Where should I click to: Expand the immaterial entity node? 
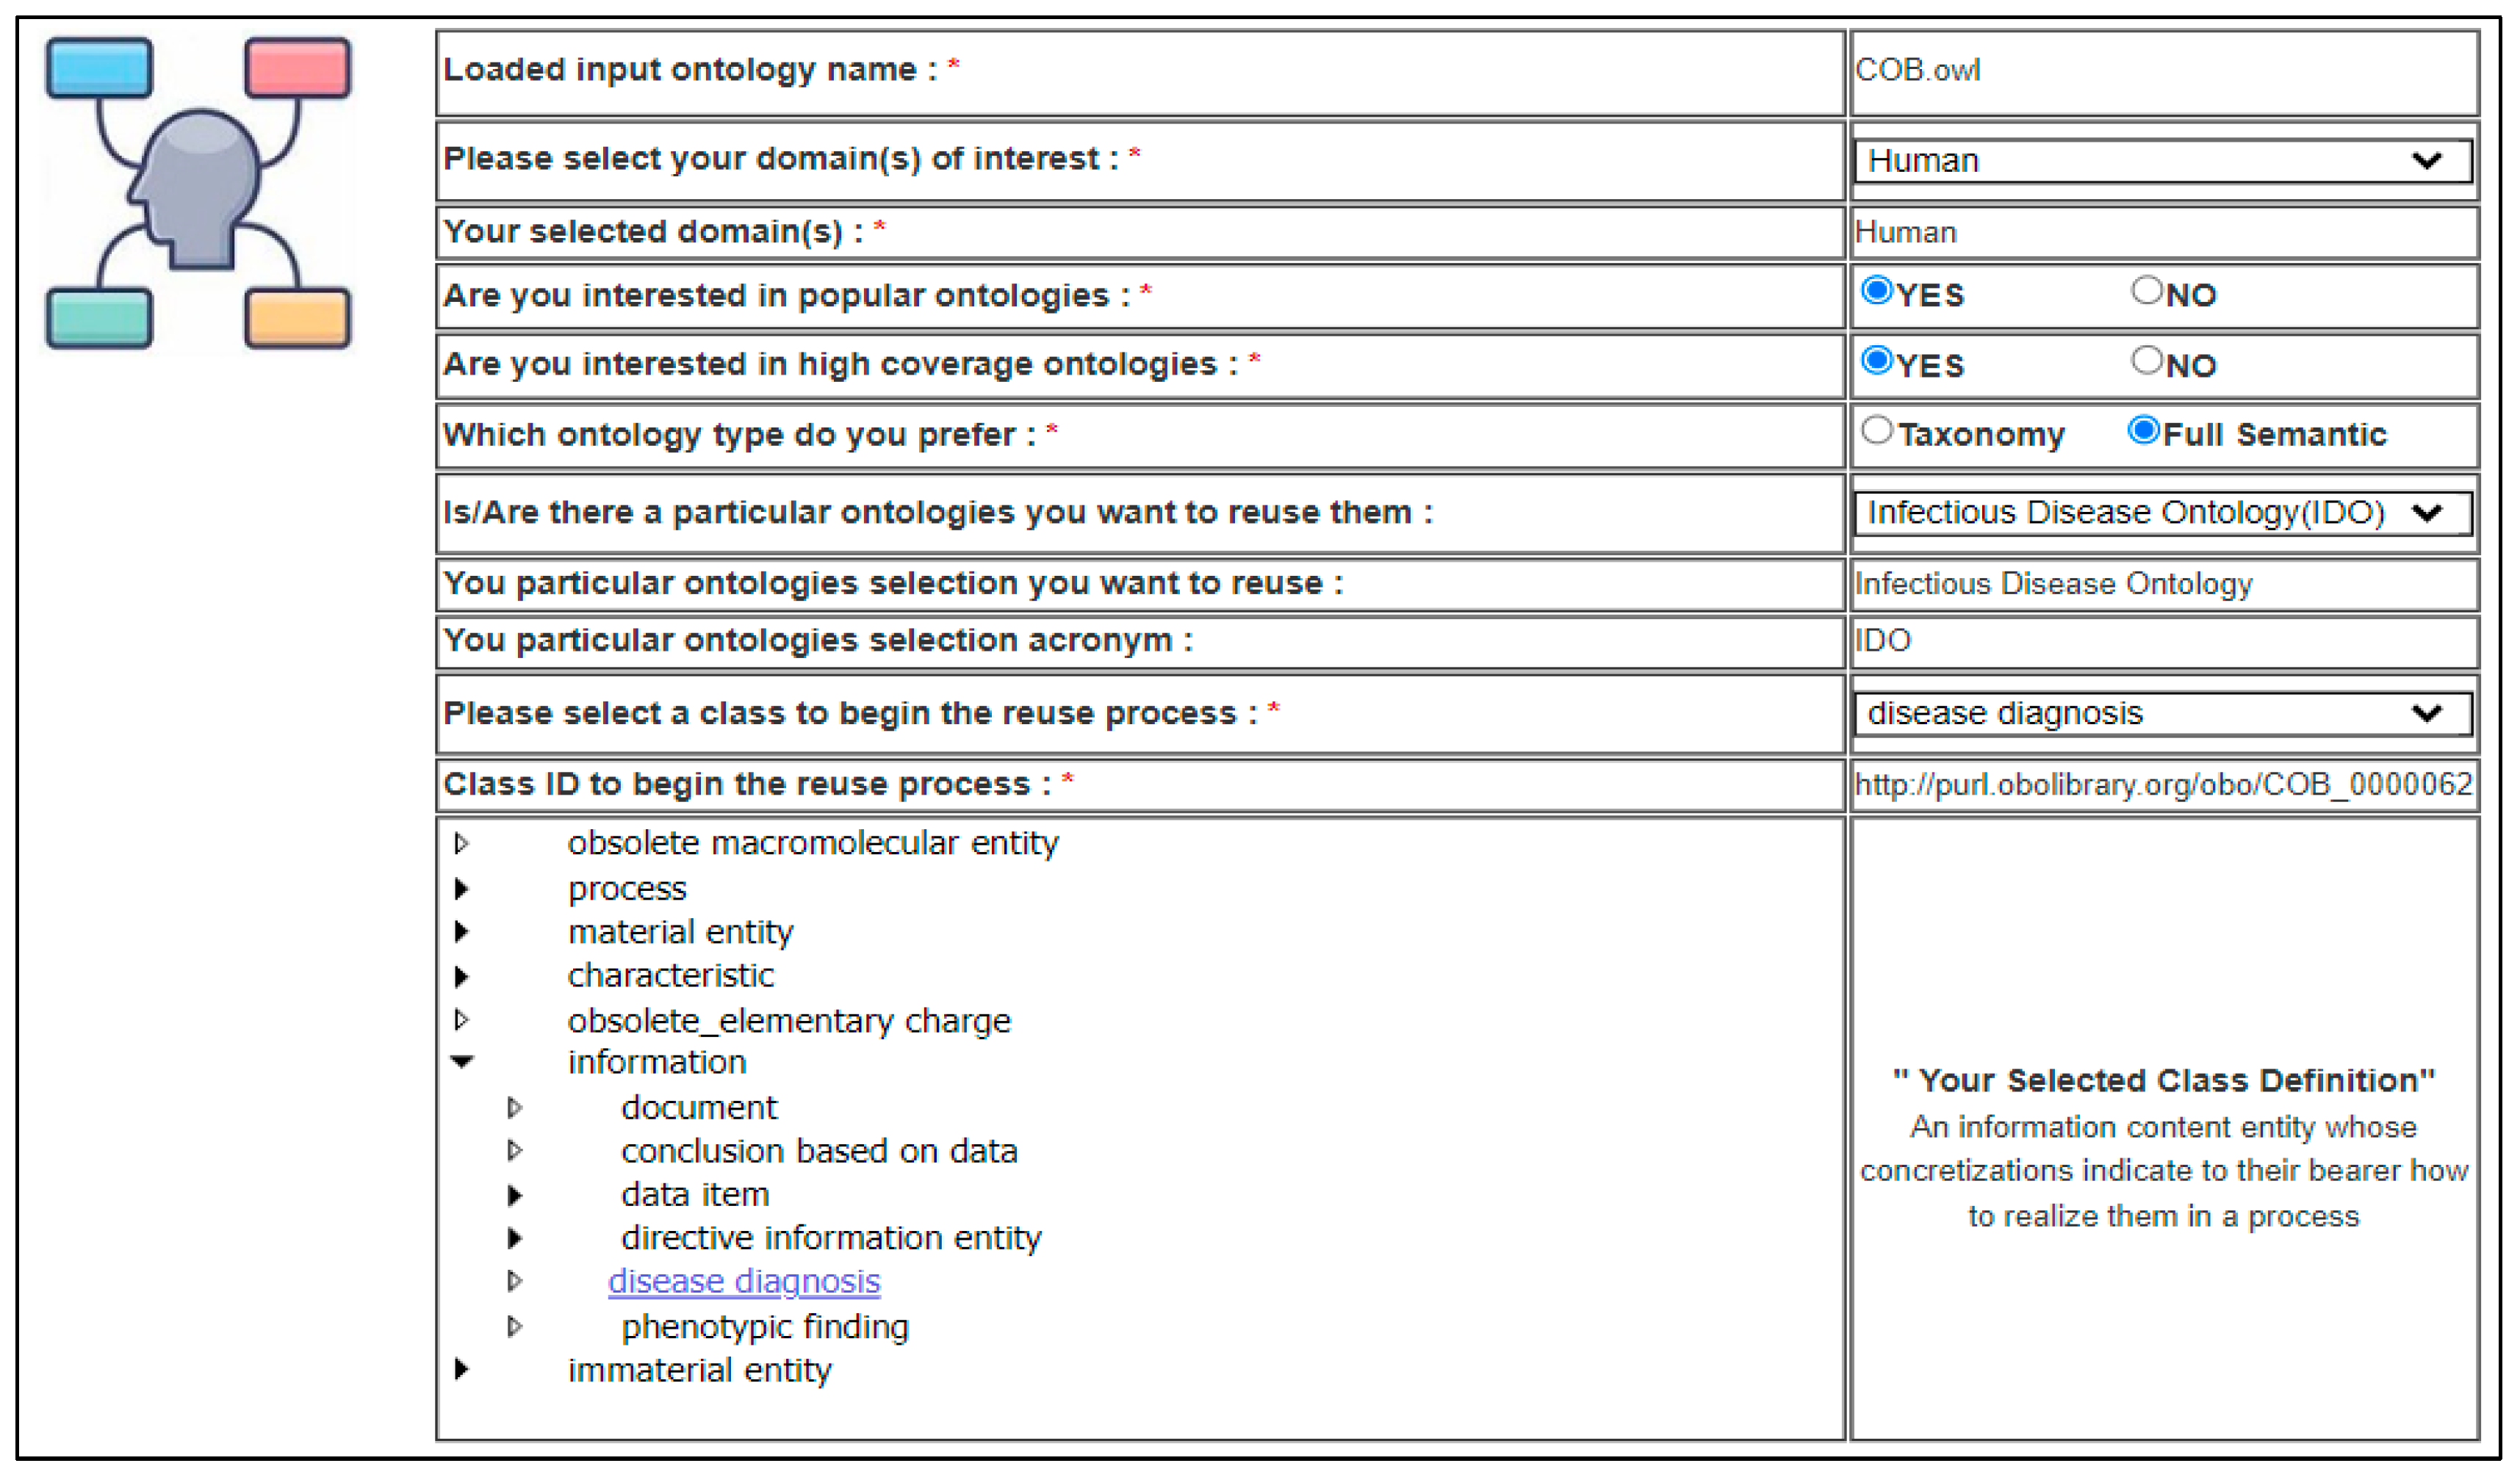coord(462,1369)
